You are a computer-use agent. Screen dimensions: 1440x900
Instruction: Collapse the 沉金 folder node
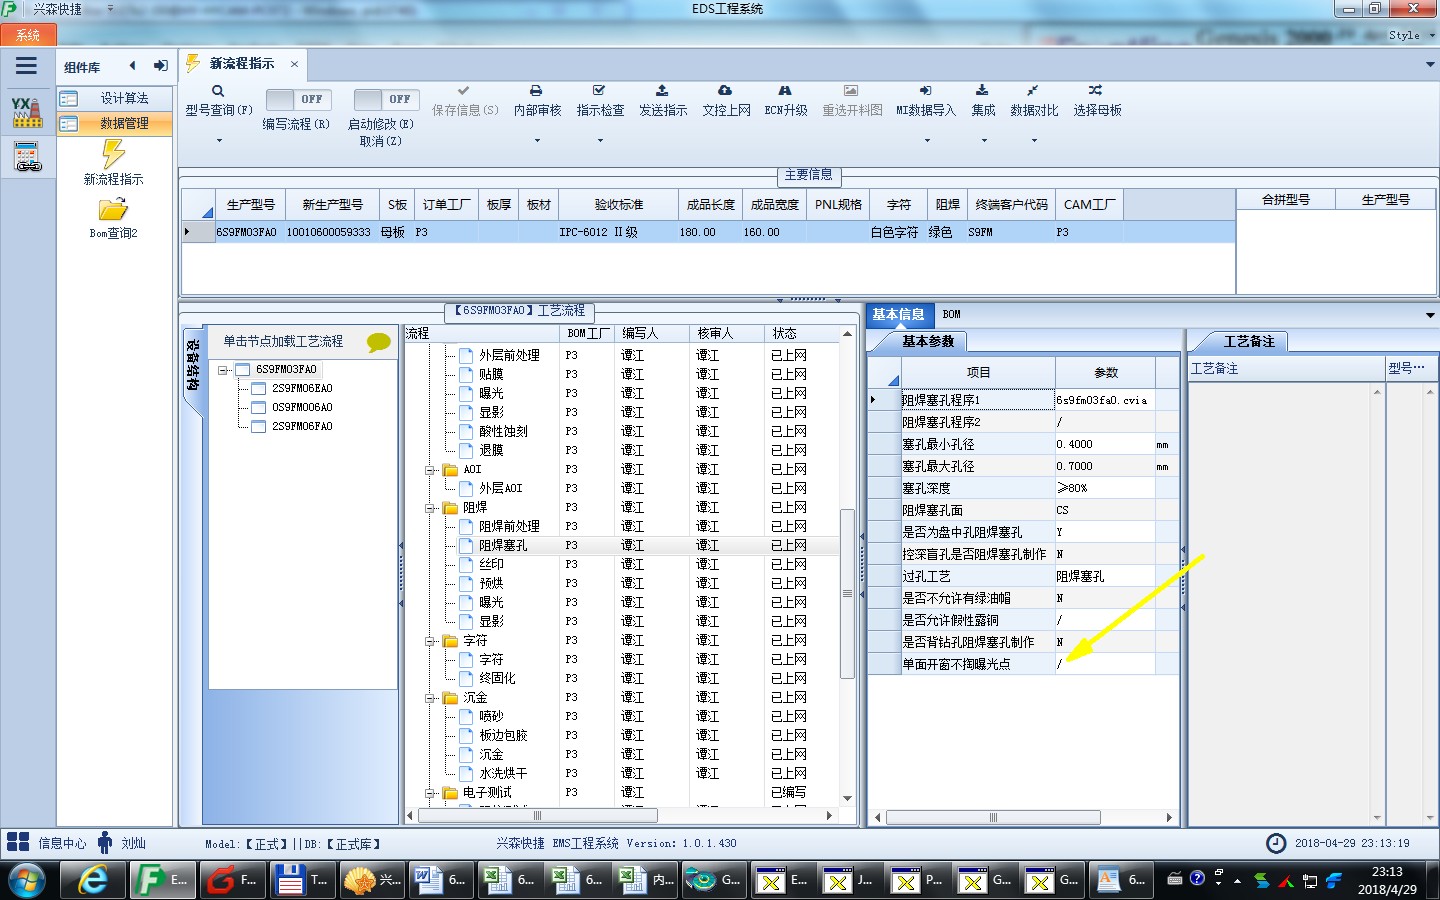[430, 698]
